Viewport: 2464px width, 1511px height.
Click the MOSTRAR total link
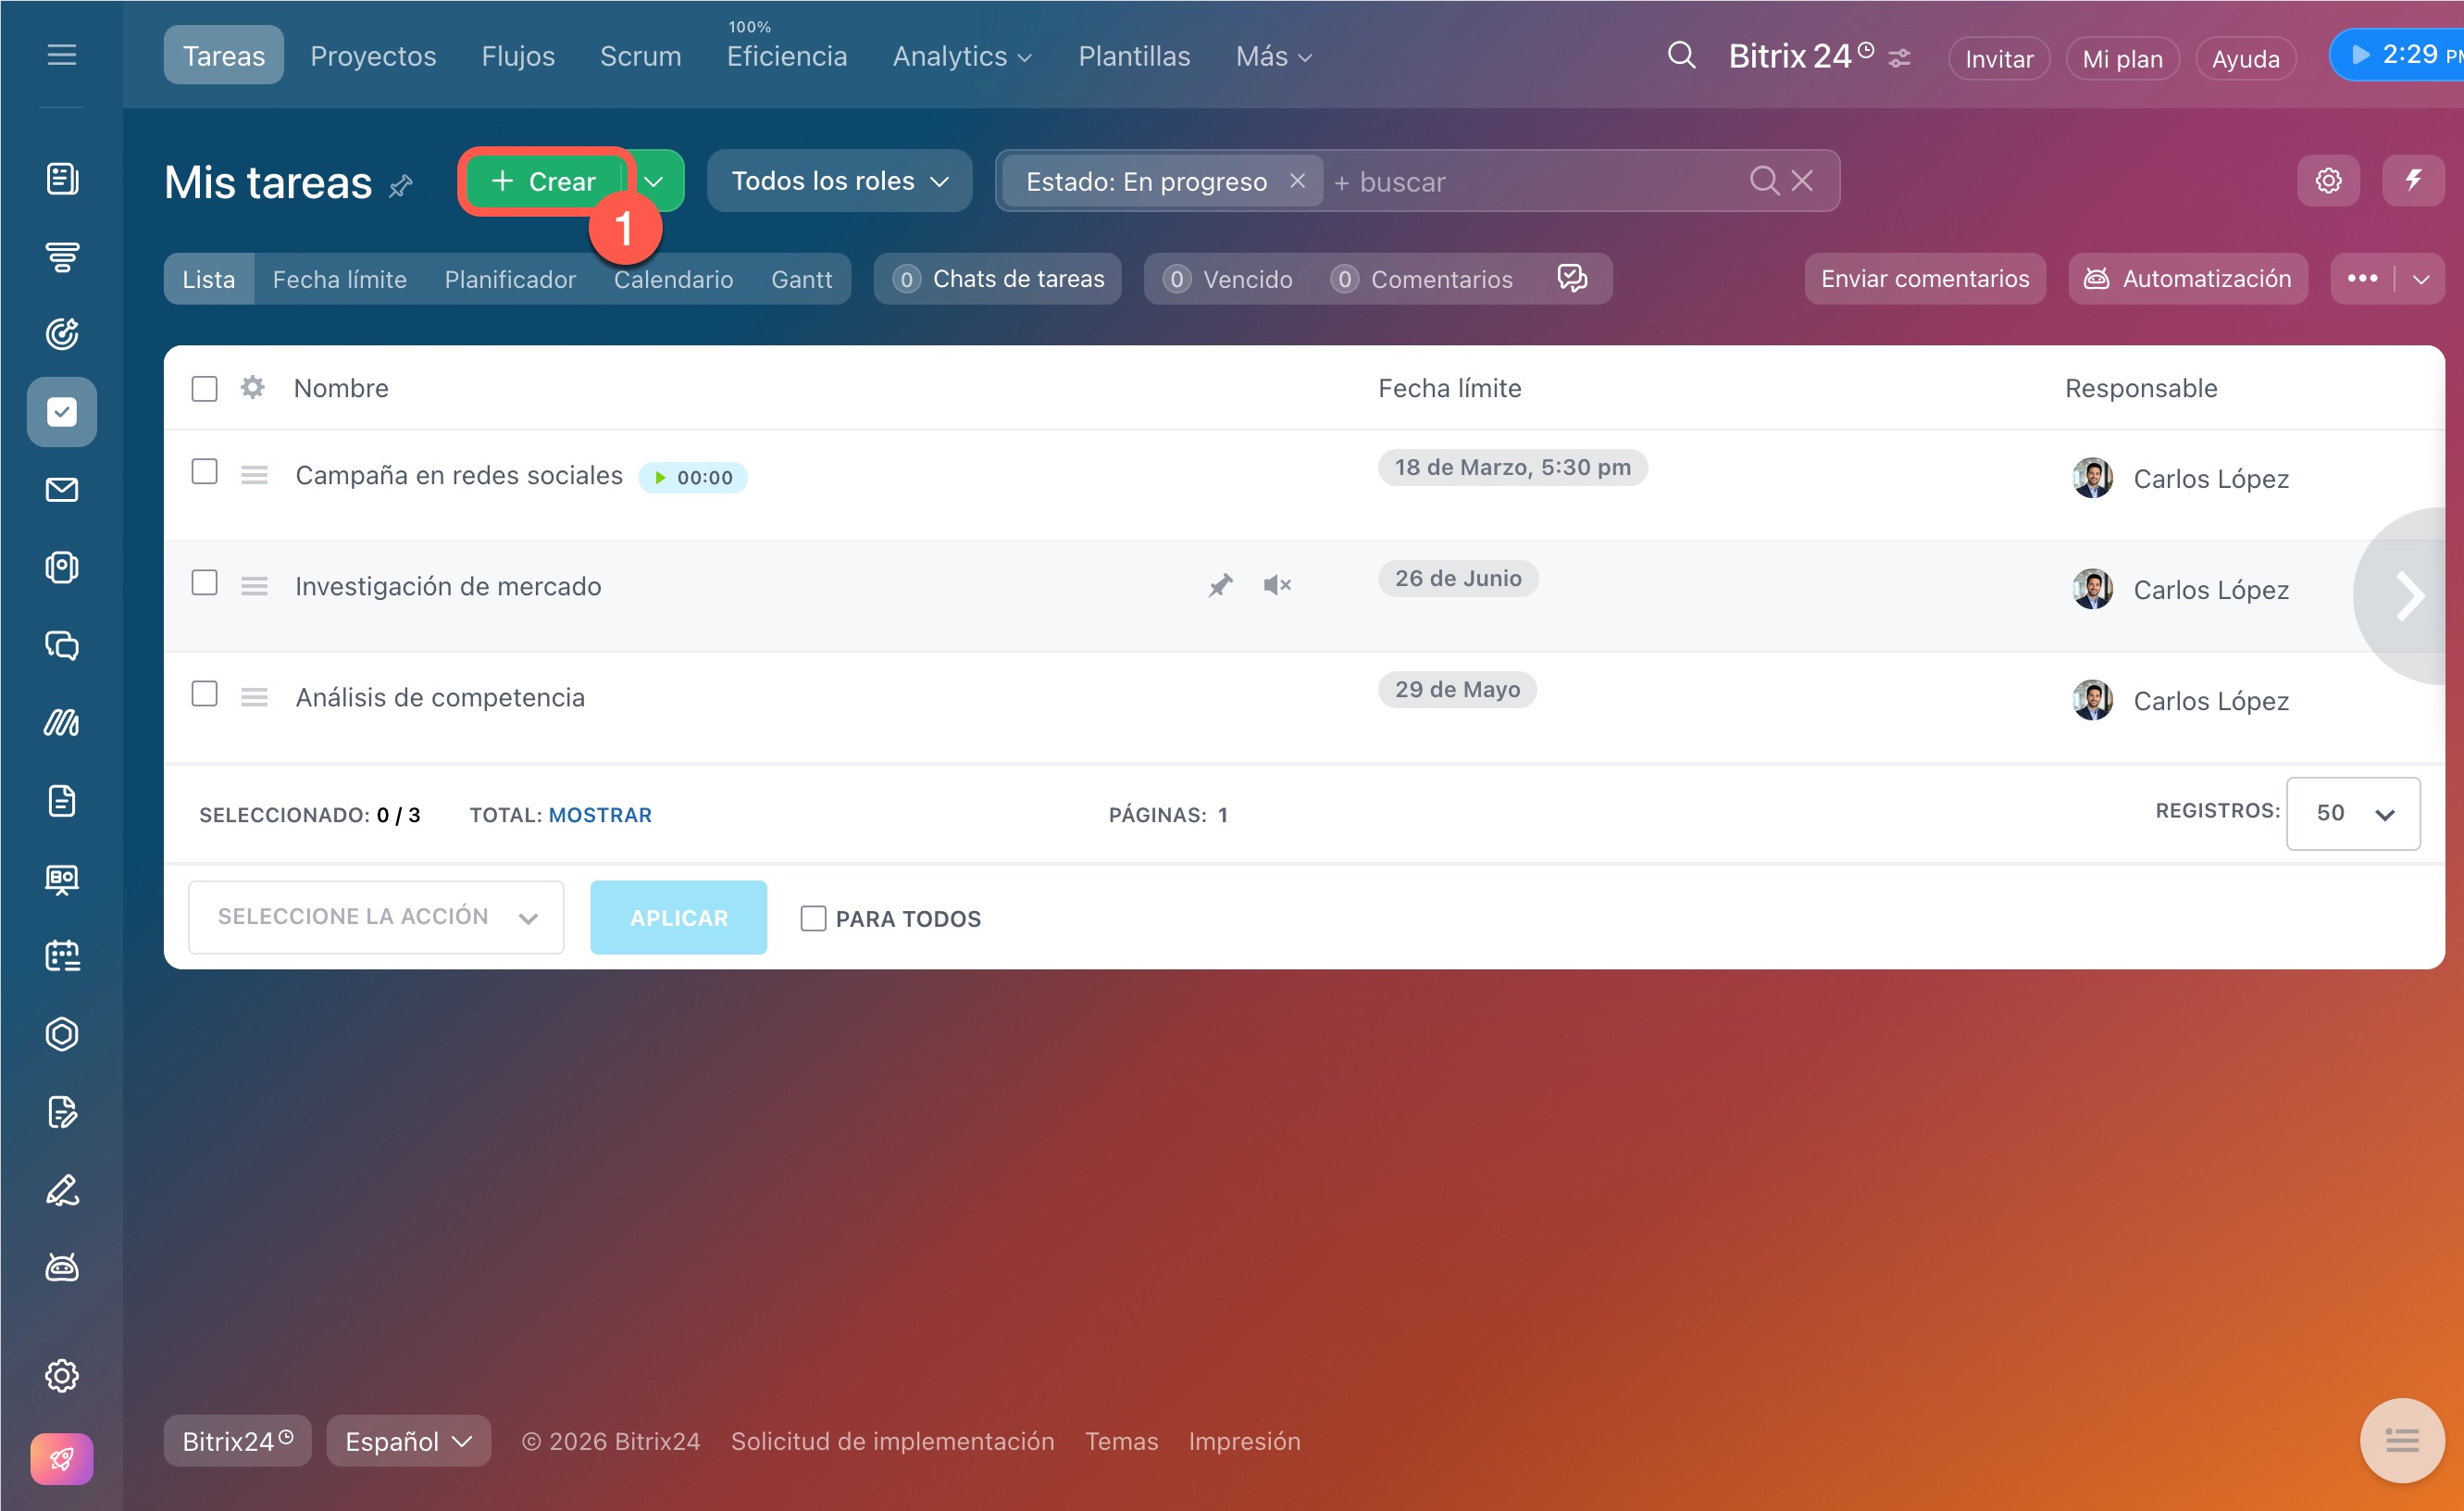600,815
